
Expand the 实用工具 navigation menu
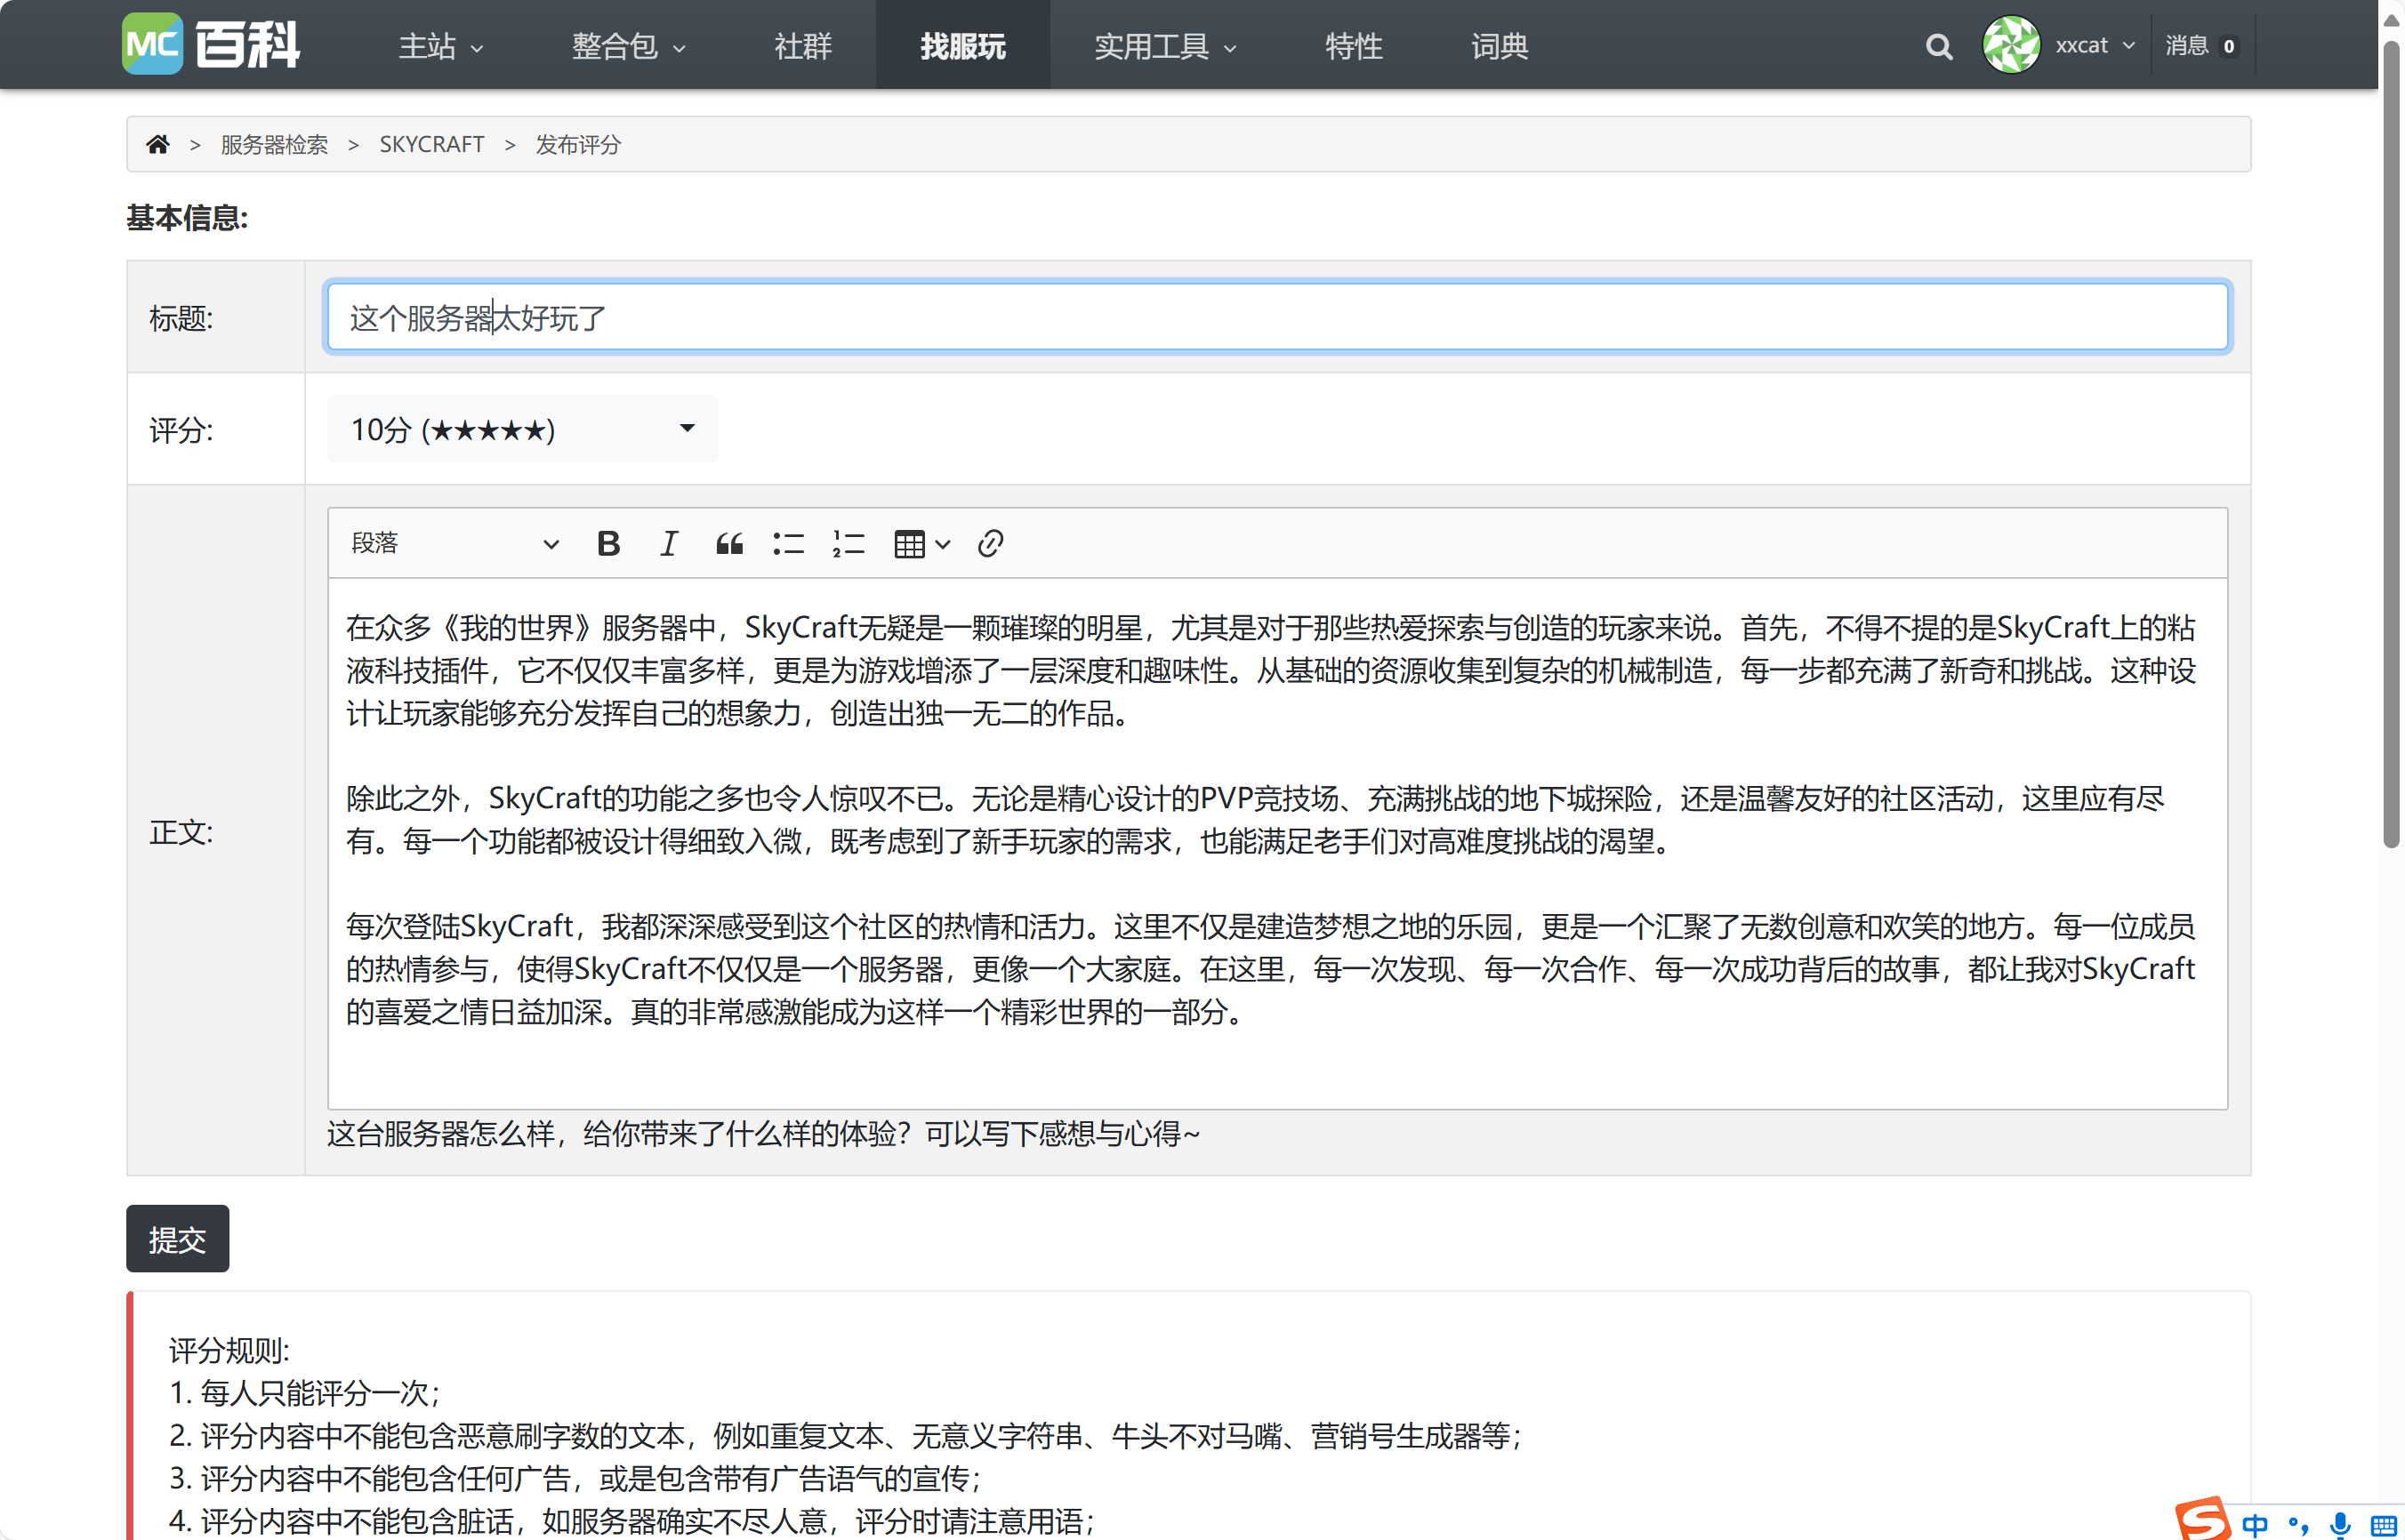pos(1165,46)
